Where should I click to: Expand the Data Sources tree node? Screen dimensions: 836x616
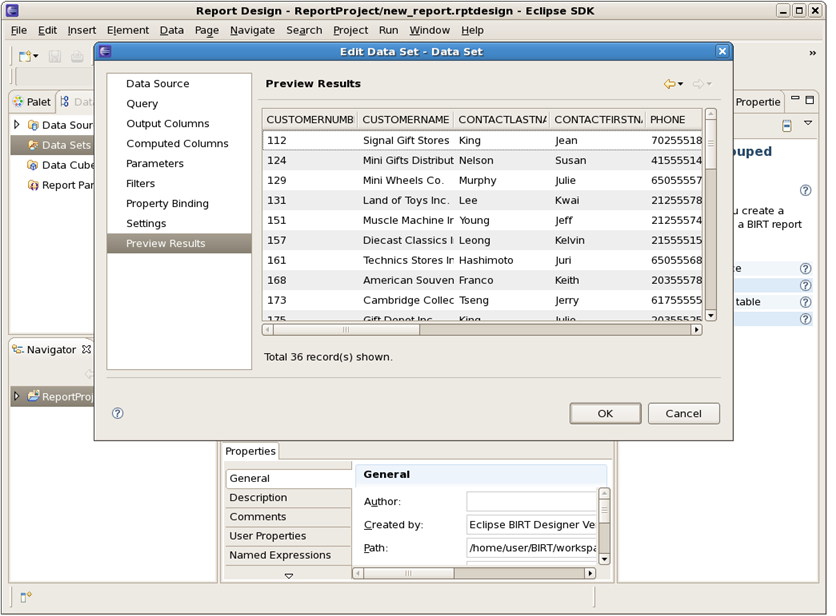tap(17, 125)
